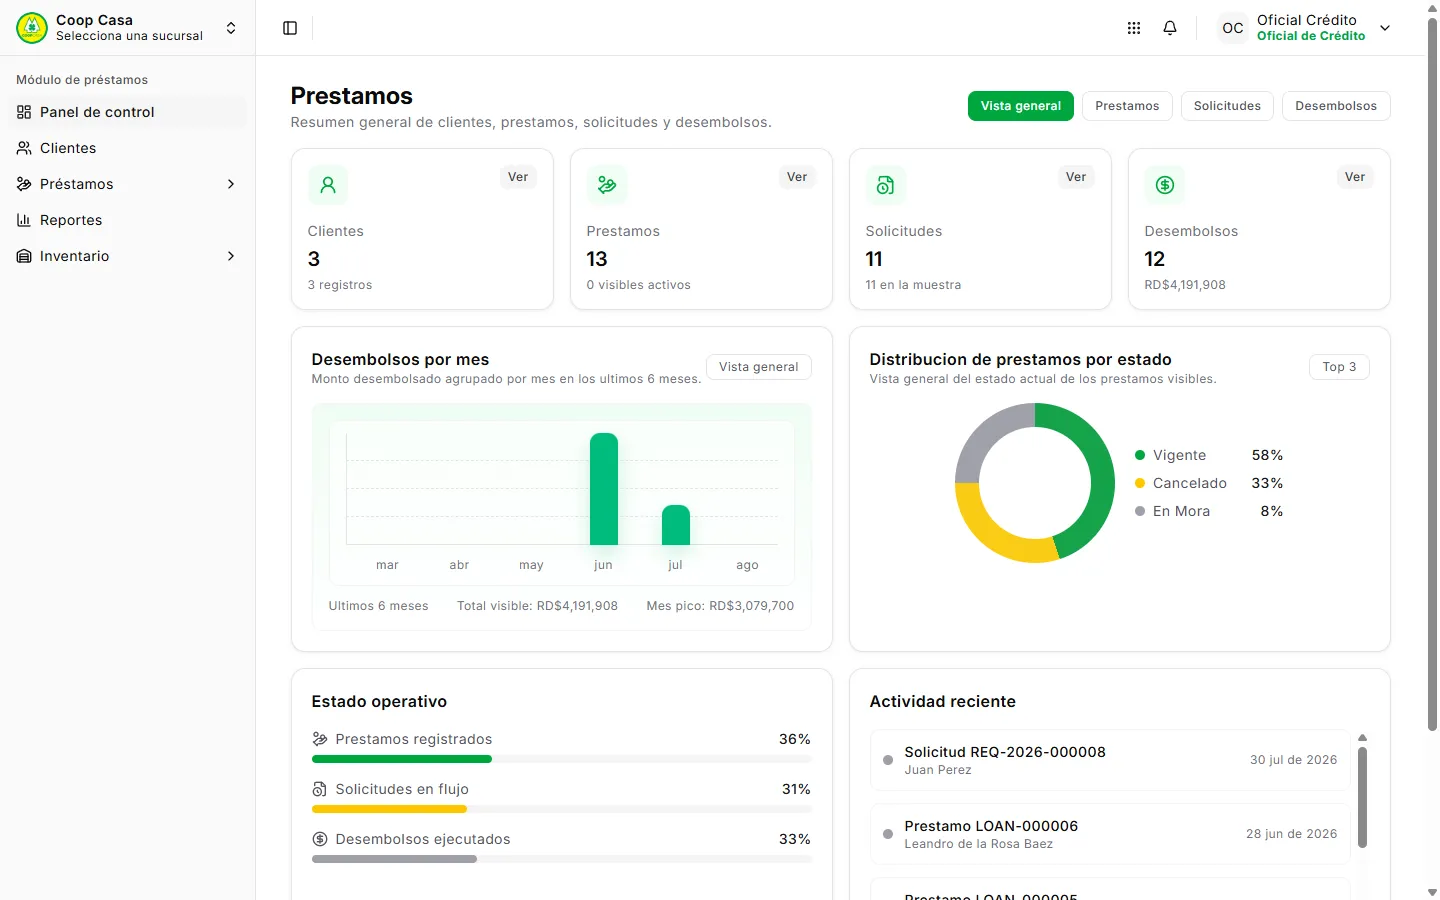
Task: Click the page scroll-down arrow
Action: [x=1432, y=892]
